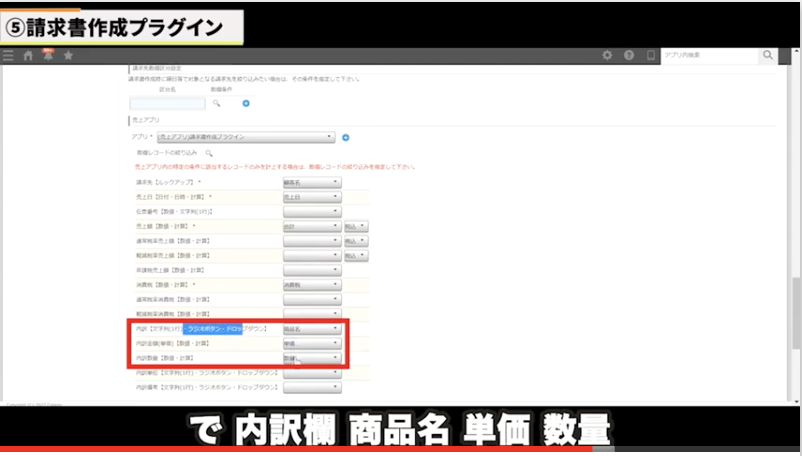Open the favorites star icon
The image size is (802, 456).
point(67,56)
